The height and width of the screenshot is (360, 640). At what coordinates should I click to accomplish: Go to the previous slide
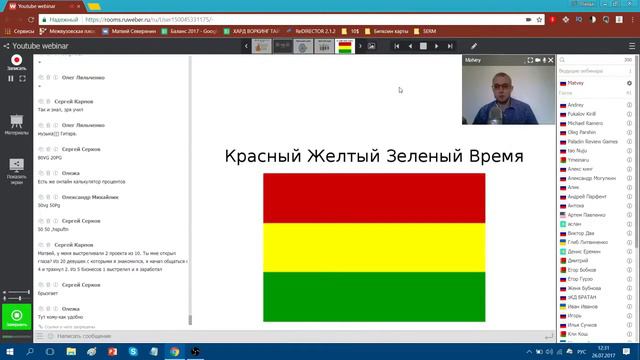tap(410, 46)
